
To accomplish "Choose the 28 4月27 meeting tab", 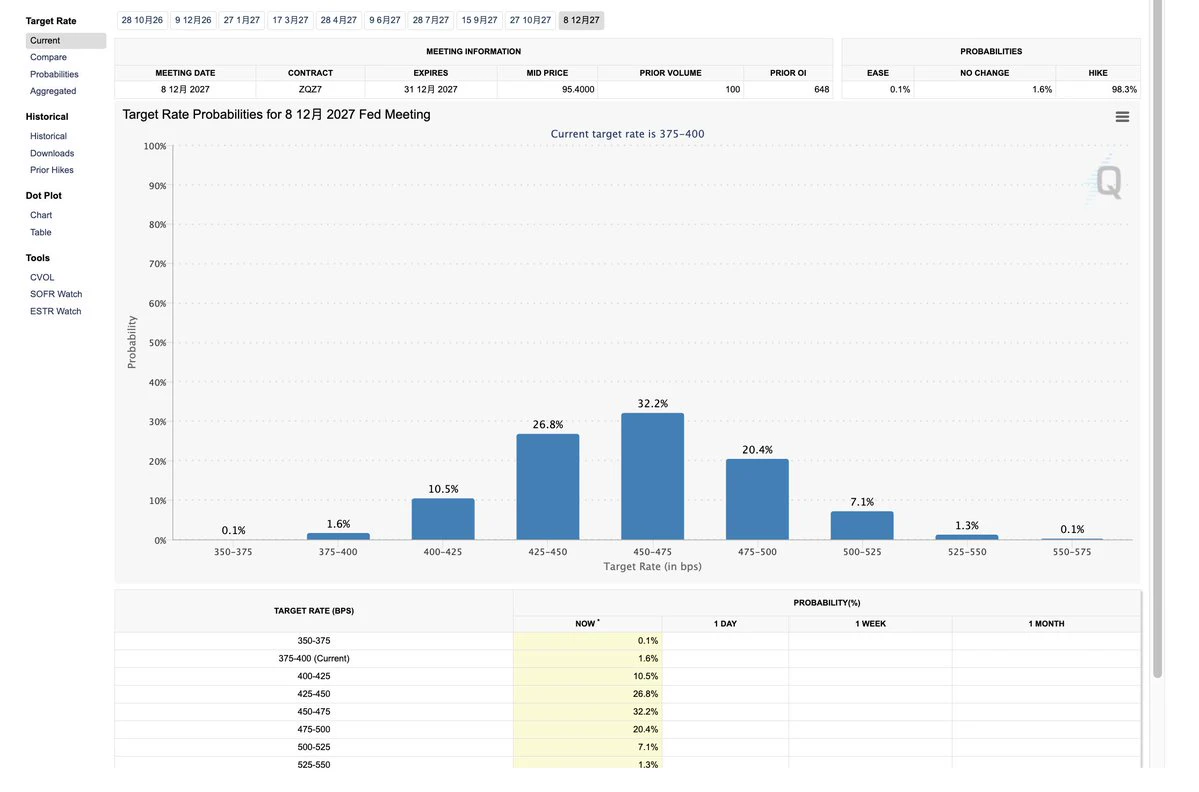I will point(339,21).
